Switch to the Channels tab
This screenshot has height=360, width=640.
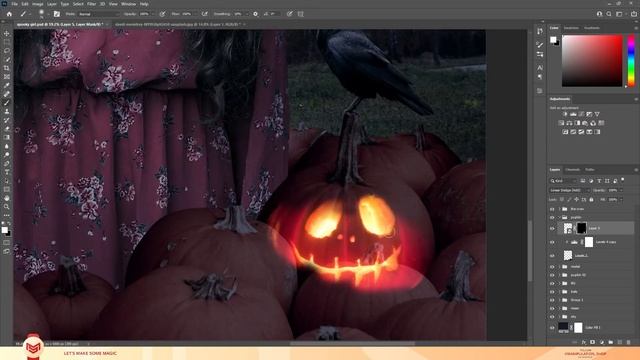pos(572,170)
